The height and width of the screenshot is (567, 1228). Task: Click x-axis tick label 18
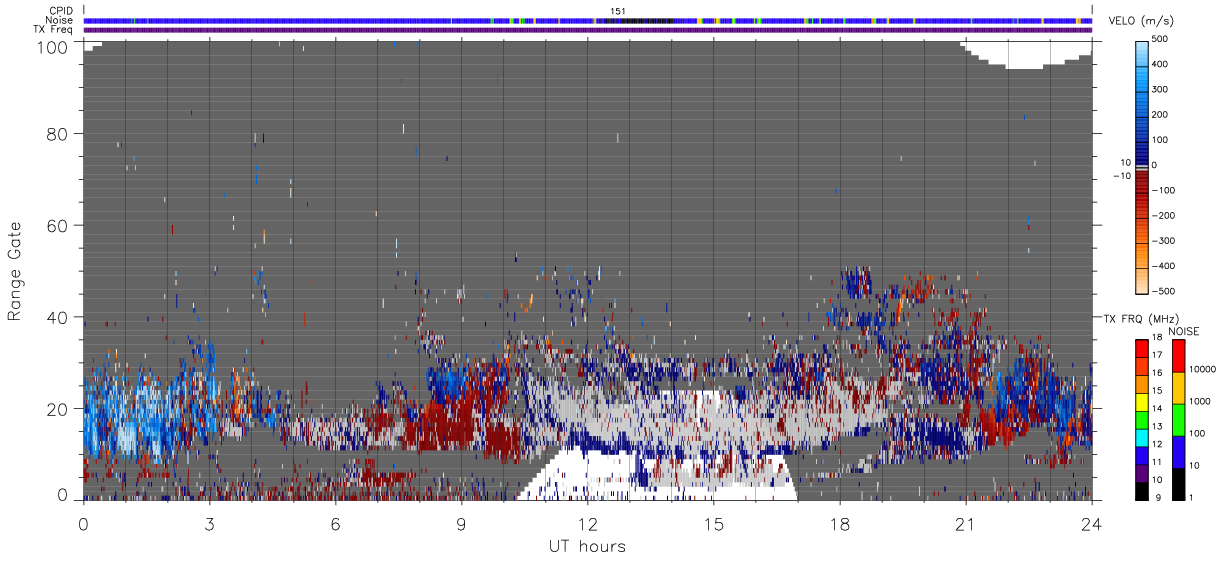(839, 525)
